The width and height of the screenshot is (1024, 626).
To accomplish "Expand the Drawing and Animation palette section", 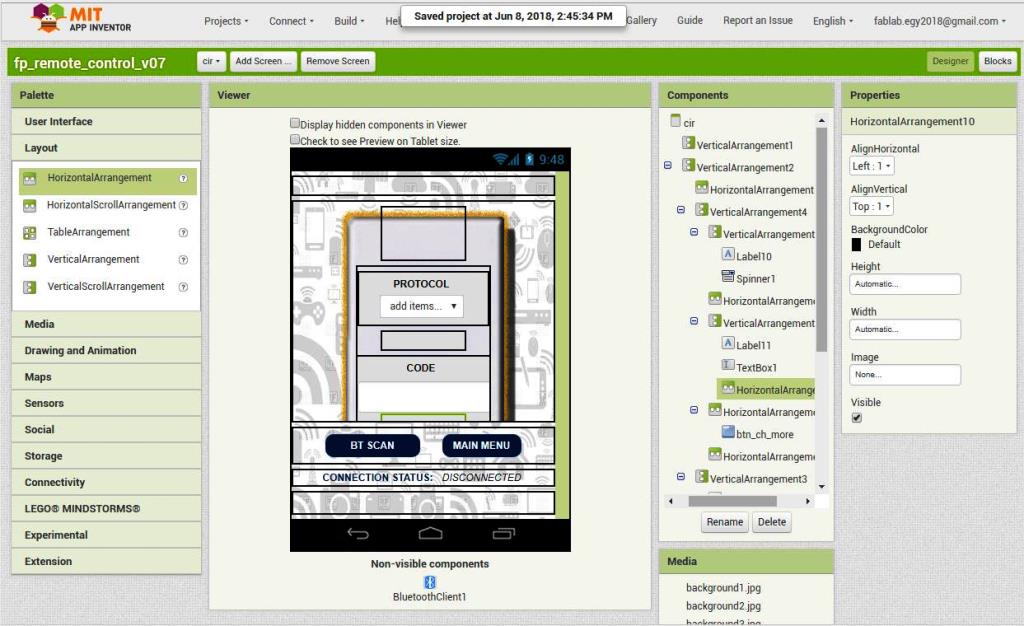I will (106, 351).
